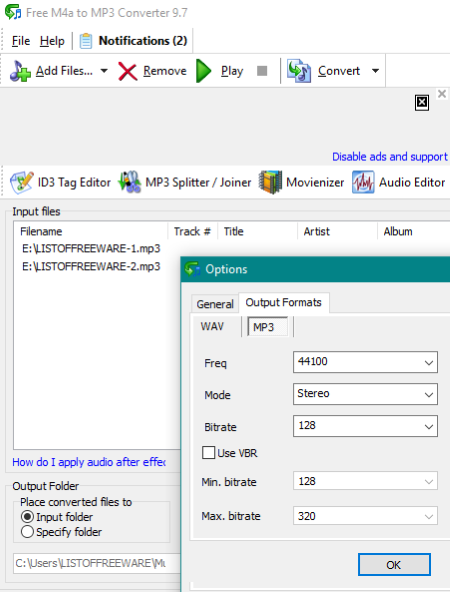Viewport: 450px width, 592px height.
Task: Click the red X Remove icon
Action: pyautogui.click(x=128, y=71)
